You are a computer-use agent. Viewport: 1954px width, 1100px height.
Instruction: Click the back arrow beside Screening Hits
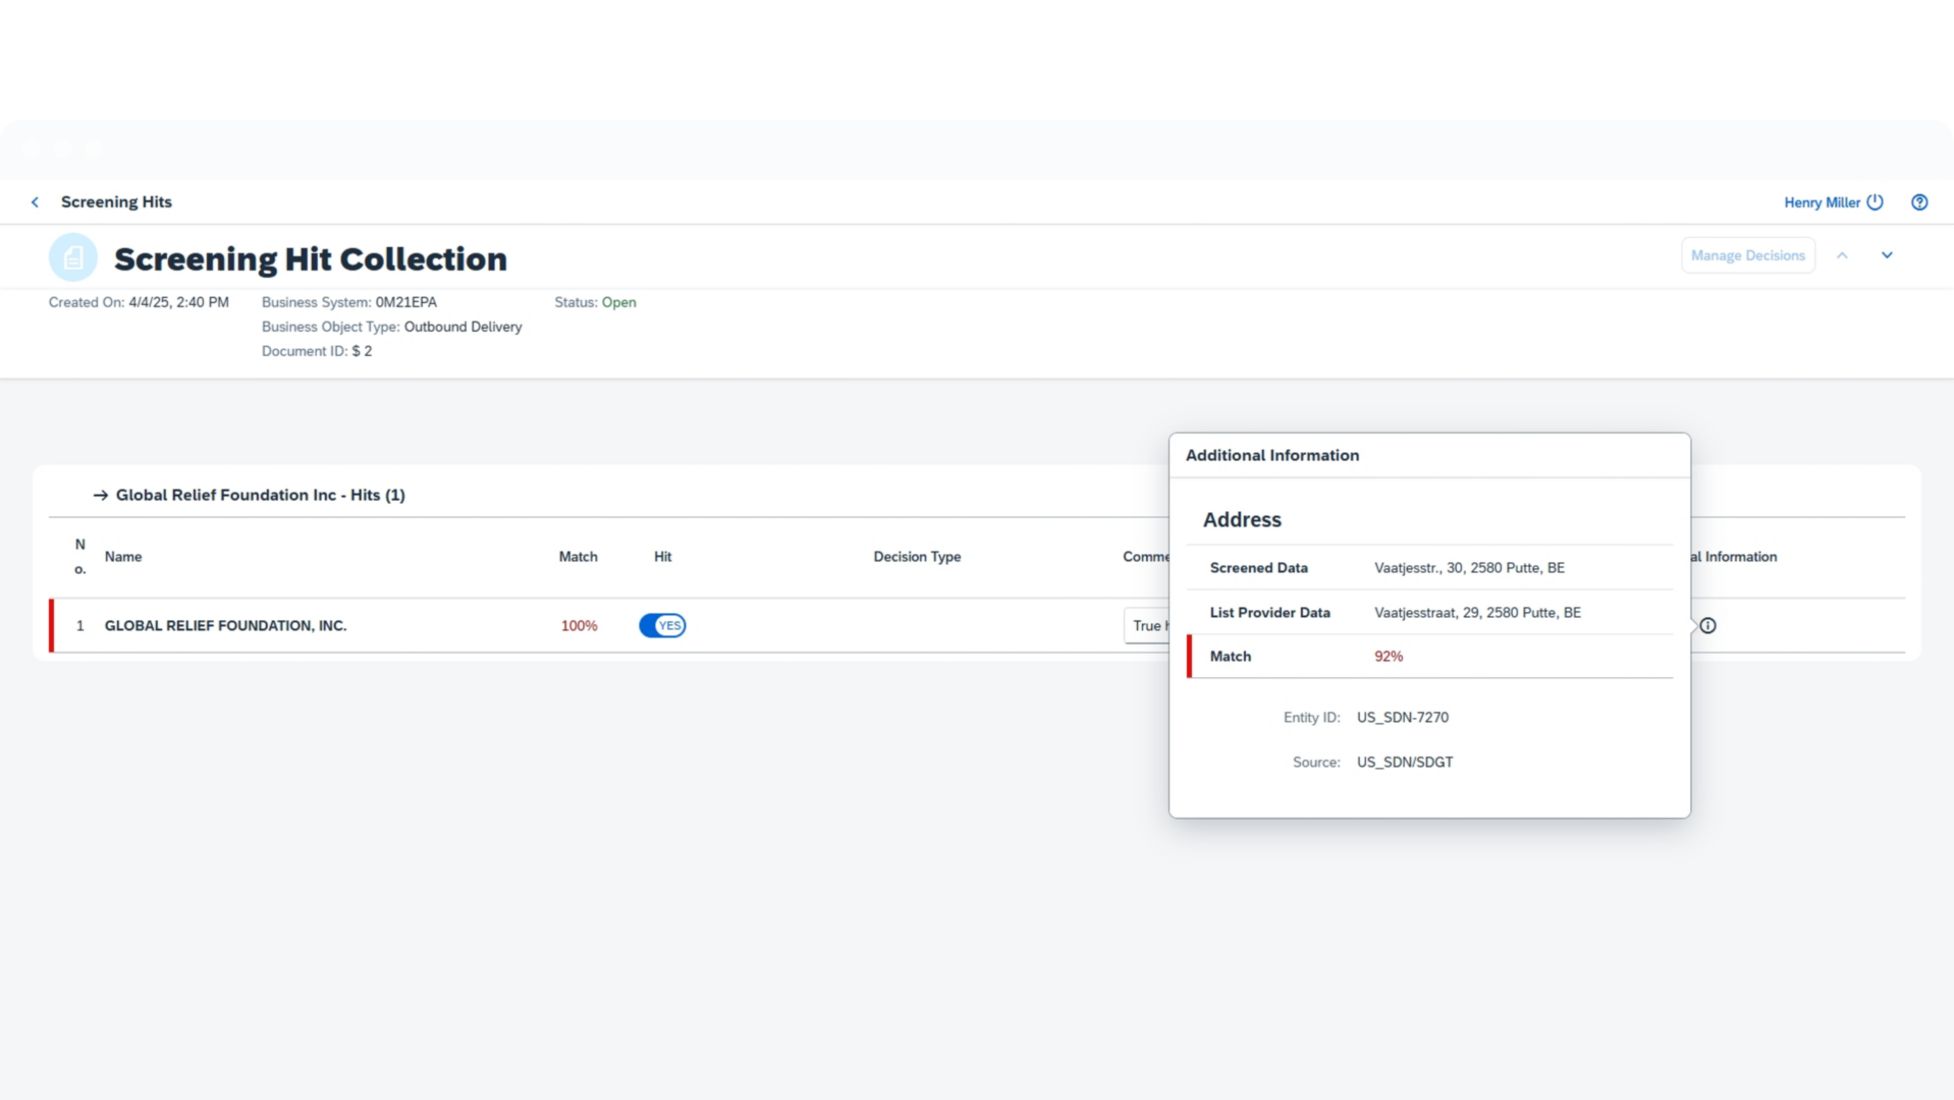(x=35, y=202)
